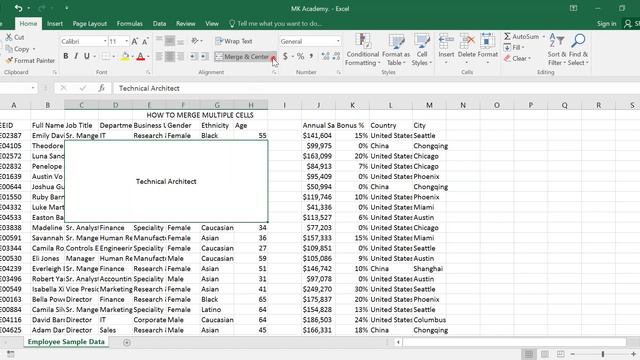Image resolution: width=640 pixels, height=360 pixels.
Task: Expand AutoSum dropdown arrow
Action: [x=543, y=37]
